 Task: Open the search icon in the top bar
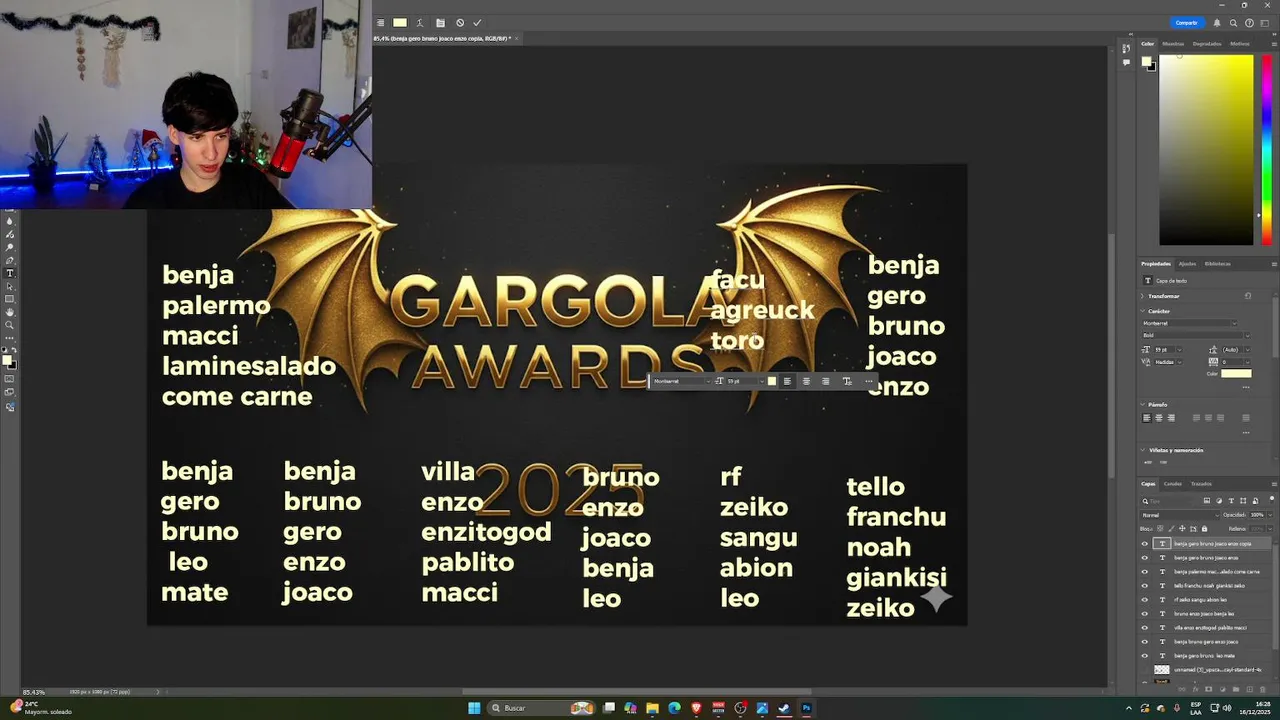click(x=1234, y=23)
